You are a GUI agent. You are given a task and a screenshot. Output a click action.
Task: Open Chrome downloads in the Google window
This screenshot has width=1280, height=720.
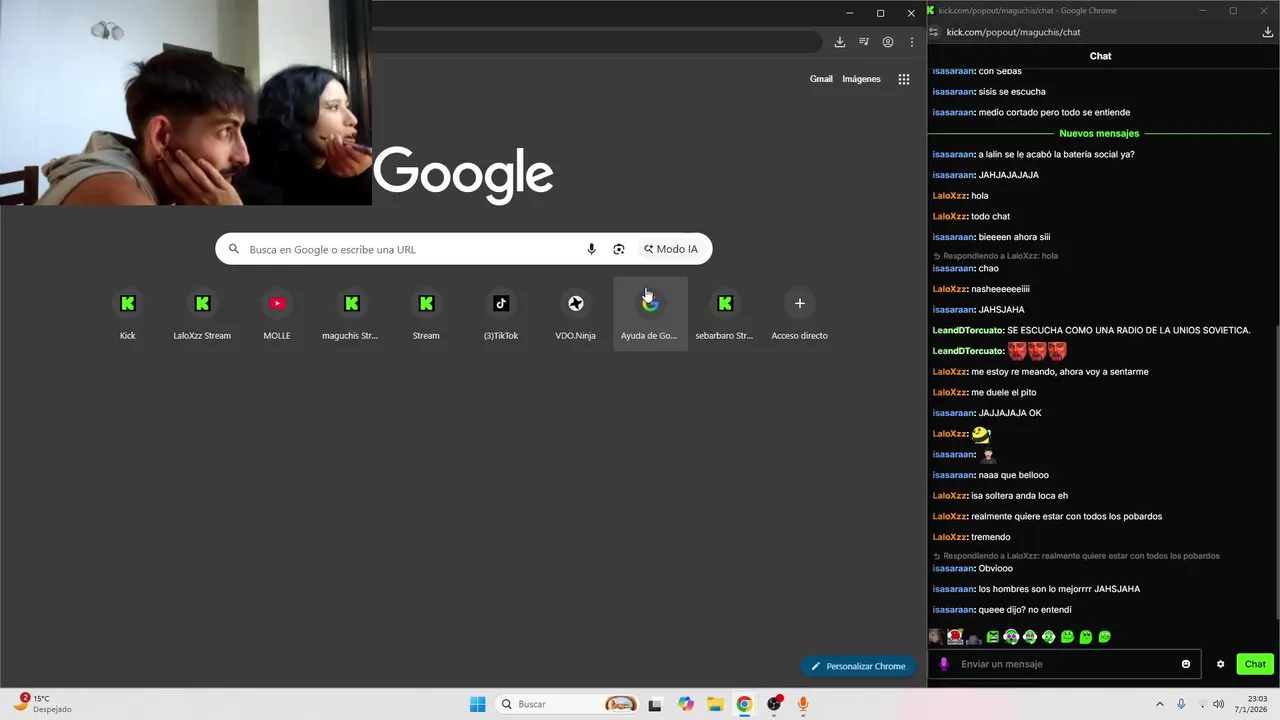tap(839, 42)
